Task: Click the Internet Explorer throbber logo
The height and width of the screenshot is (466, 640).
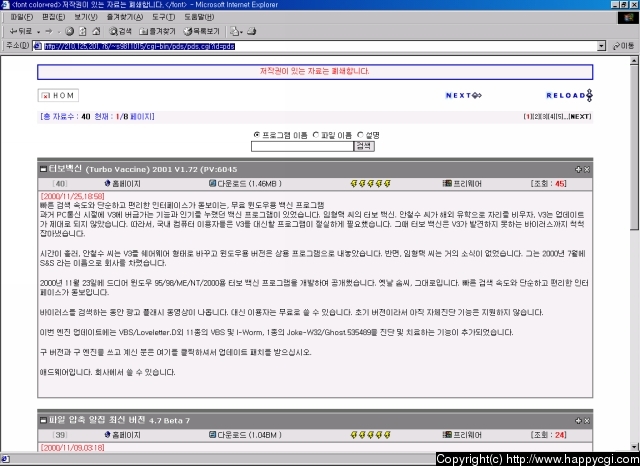Action: click(628, 17)
